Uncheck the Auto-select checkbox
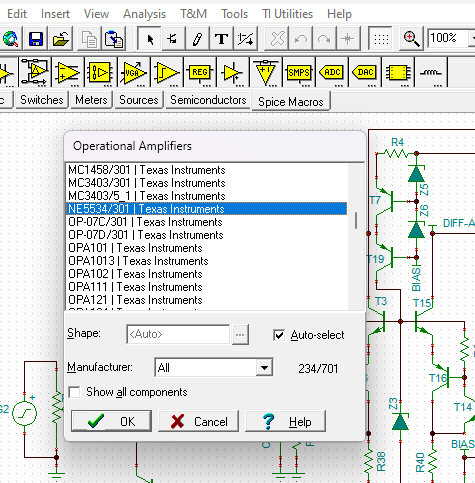 (279, 335)
